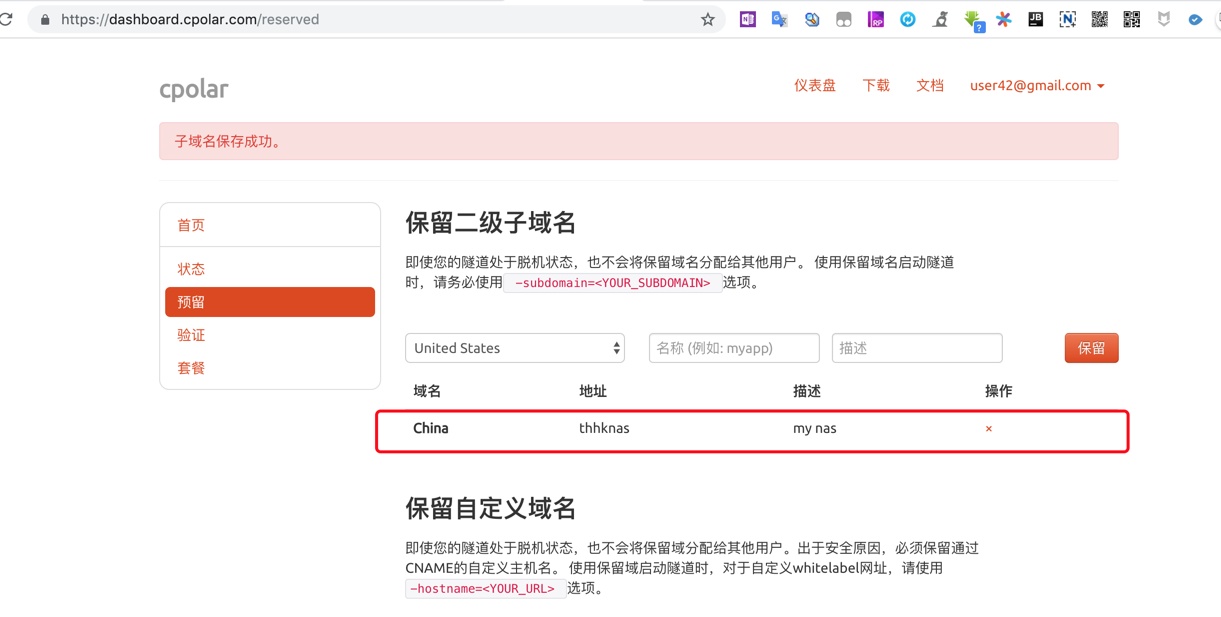Click the browser reload icon
Viewport: 1221px width, 617px height.
(x=6, y=19)
